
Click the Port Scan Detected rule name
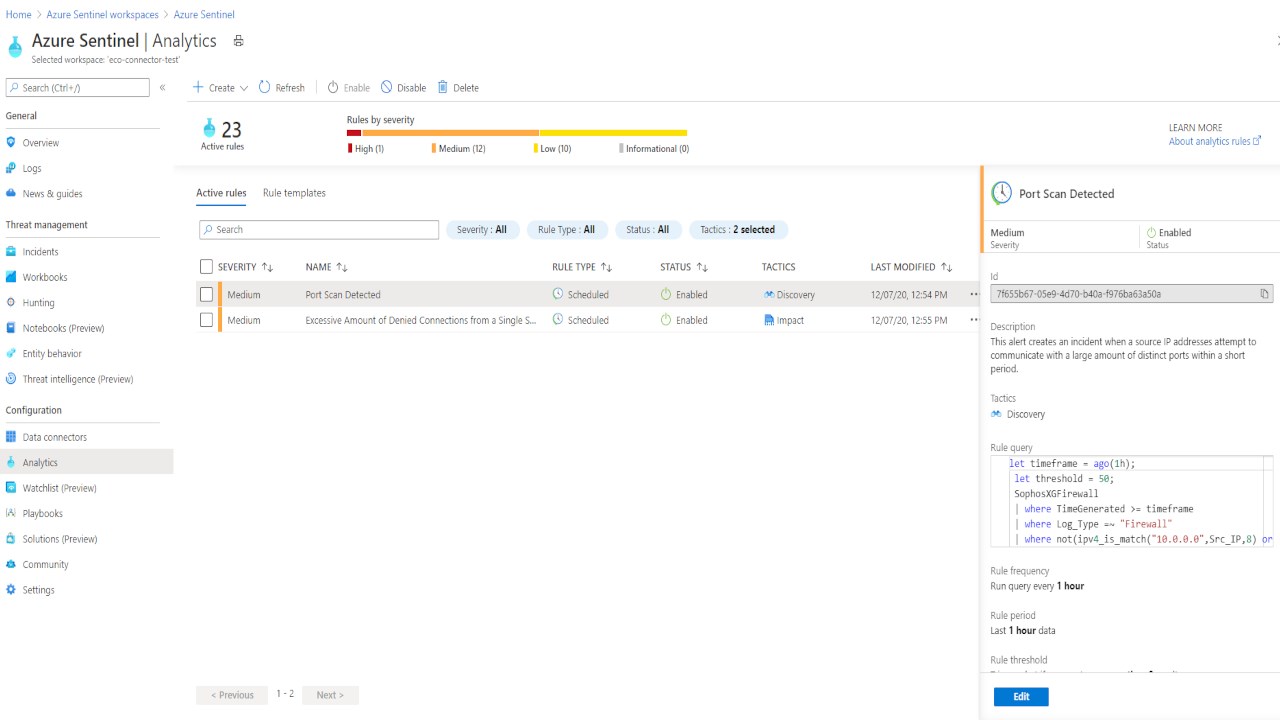pos(343,295)
